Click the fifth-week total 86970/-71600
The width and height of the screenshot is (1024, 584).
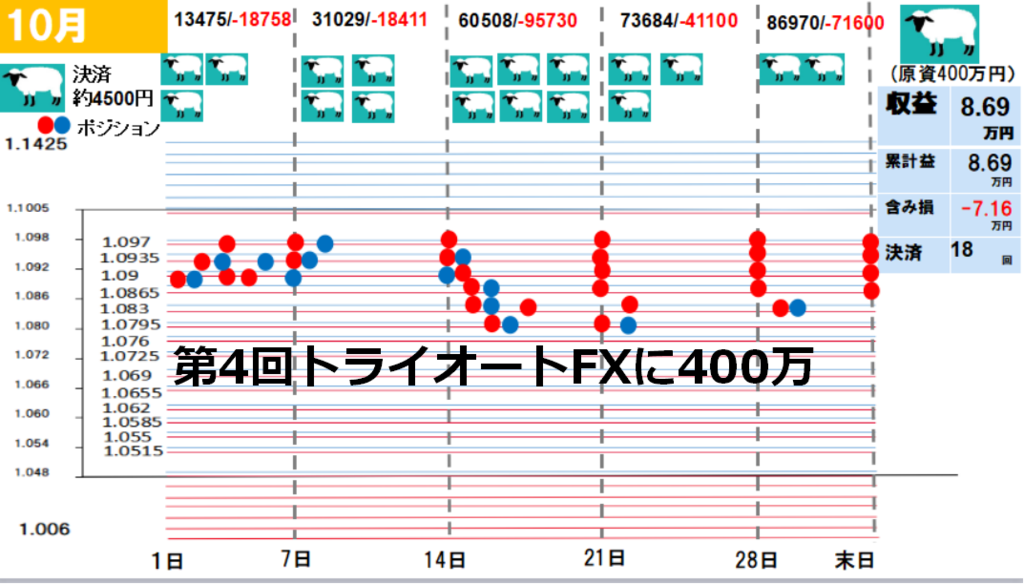(x=825, y=24)
